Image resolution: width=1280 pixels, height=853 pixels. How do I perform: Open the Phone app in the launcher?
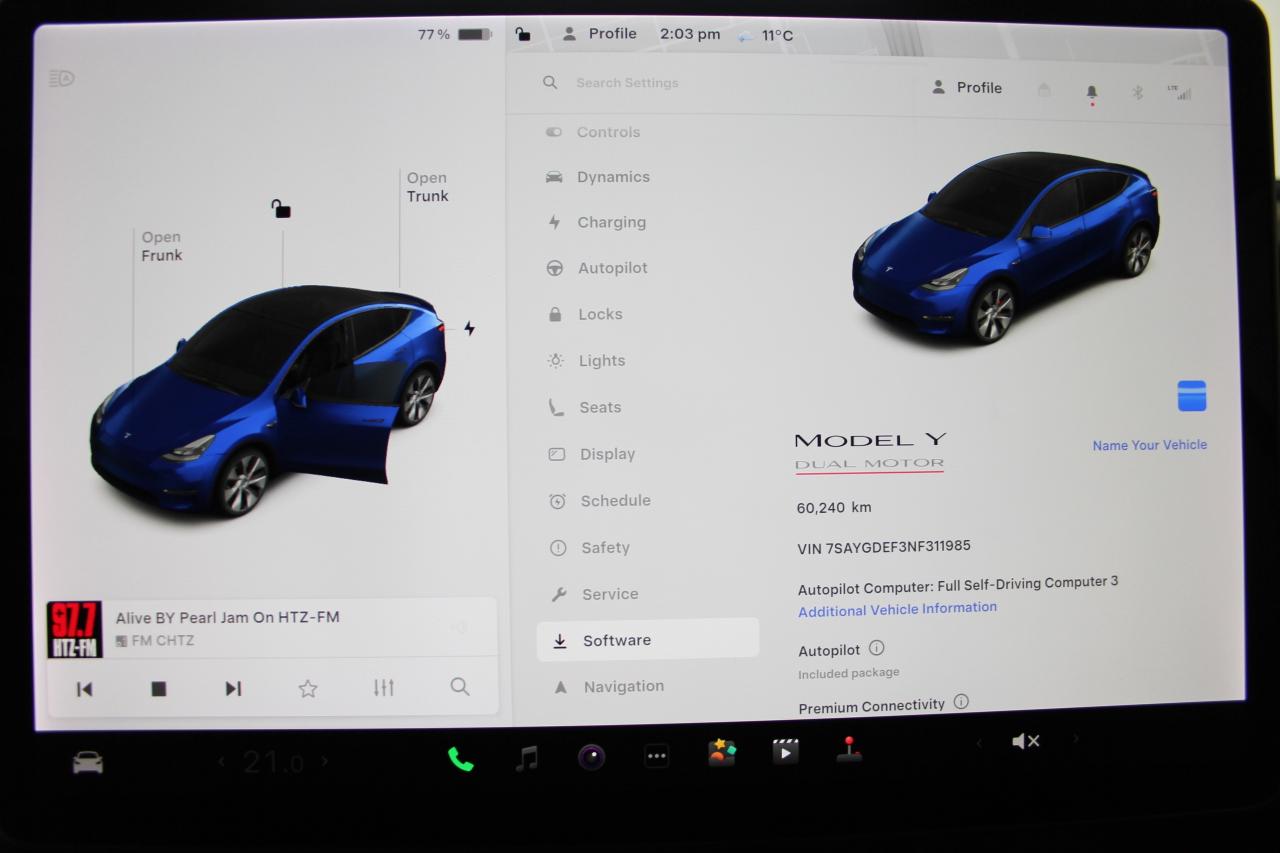[x=461, y=757]
